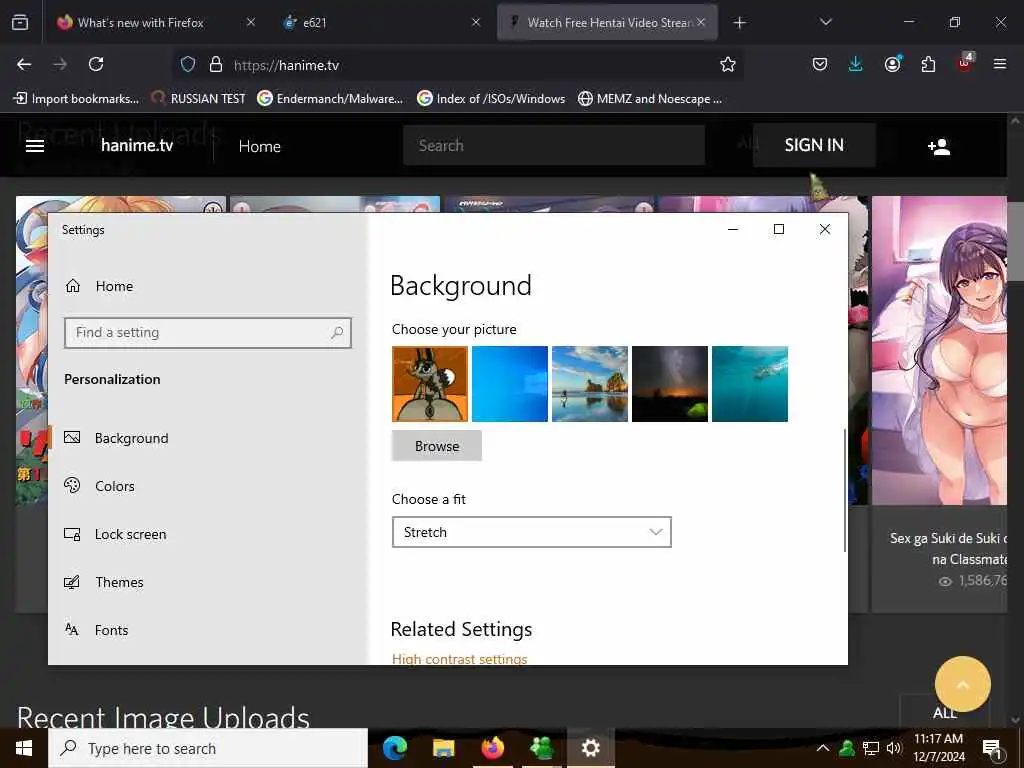Open the Firefox application menu
Viewport: 1024px width, 768px height.
1000,64
